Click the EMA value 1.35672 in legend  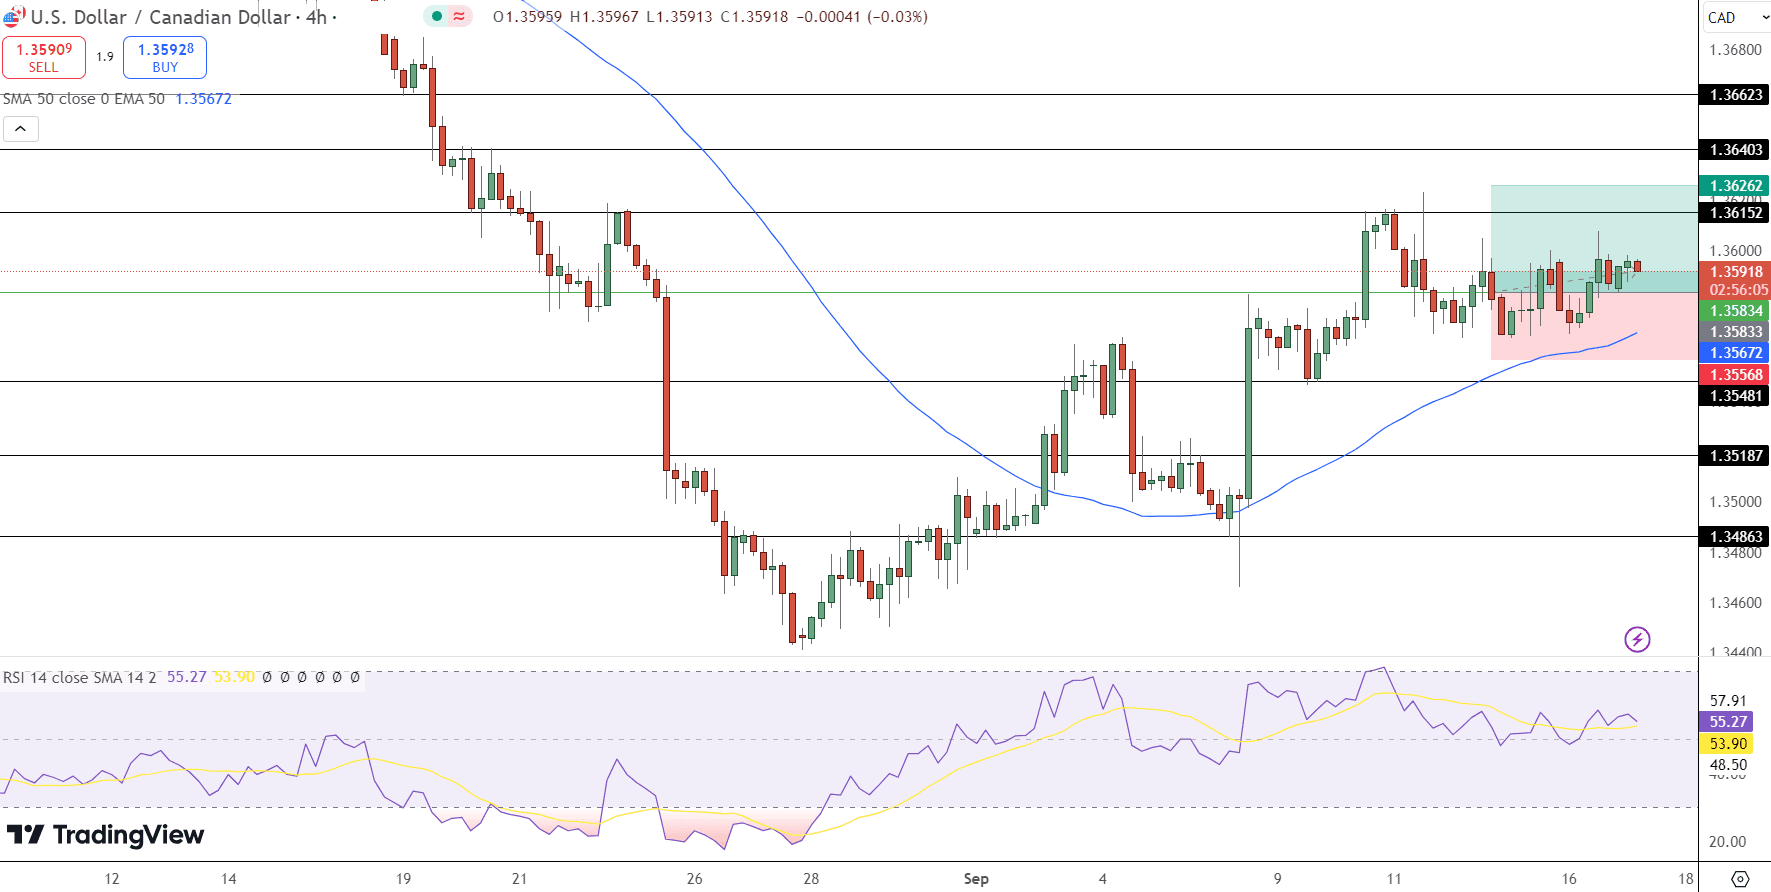click(203, 99)
